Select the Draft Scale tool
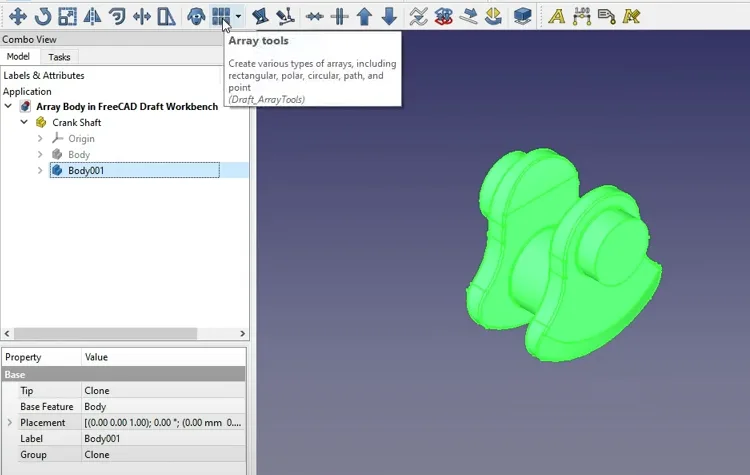 tap(67, 16)
